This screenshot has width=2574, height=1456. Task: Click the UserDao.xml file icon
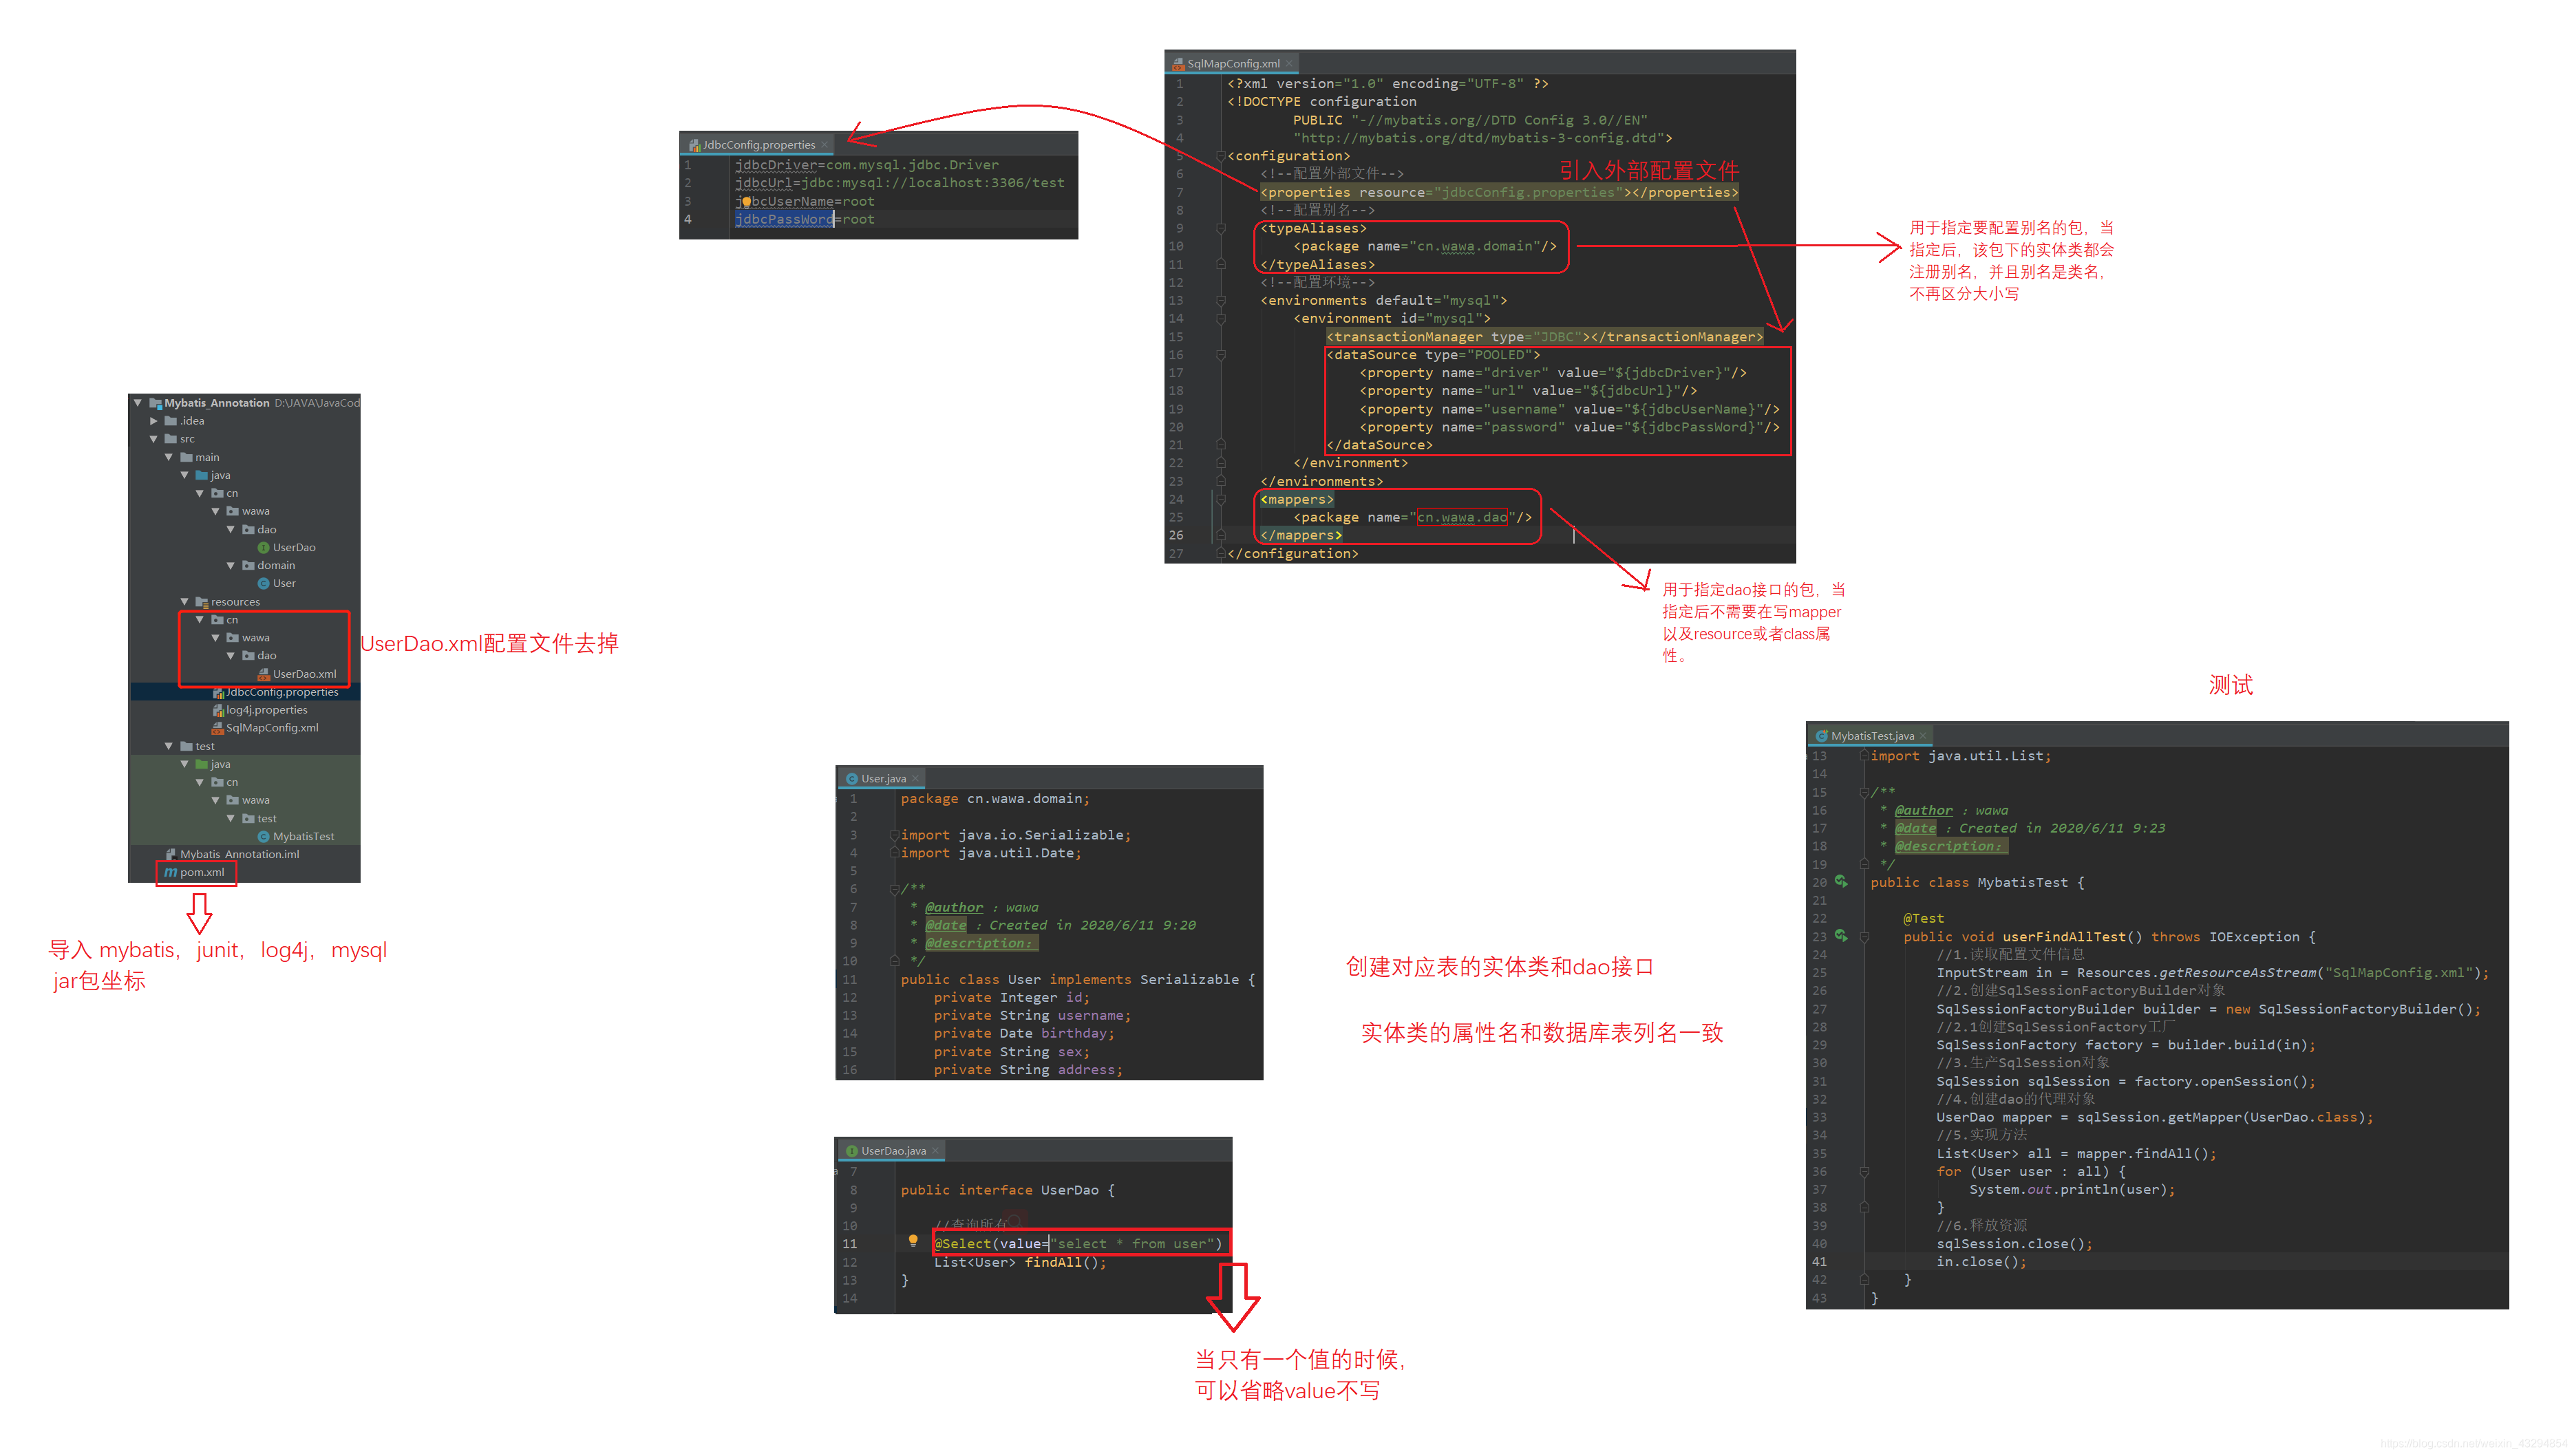click(263, 674)
